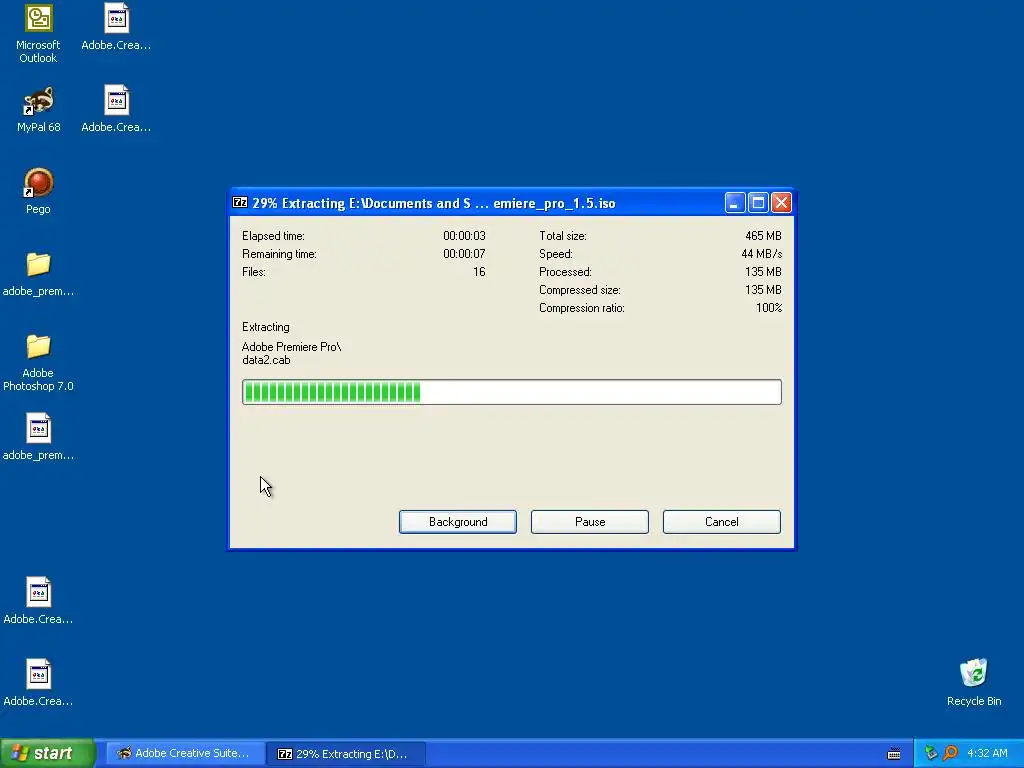Screen dimensions: 1024x768
Task: Select the Recycle Bin icon
Action: click(974, 682)
